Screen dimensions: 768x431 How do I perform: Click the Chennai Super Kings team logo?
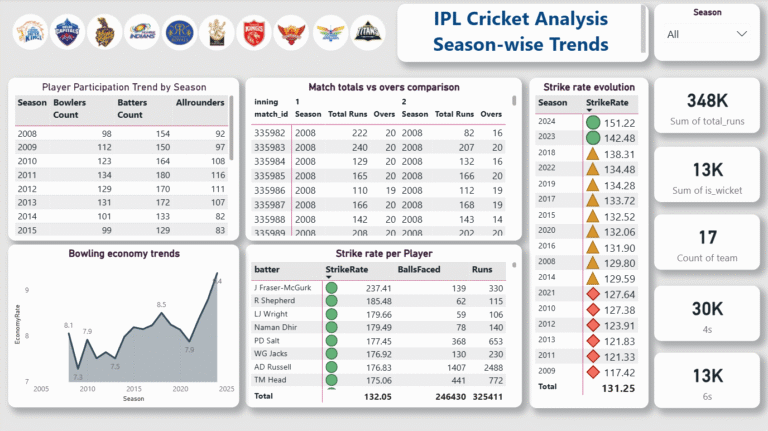point(30,32)
